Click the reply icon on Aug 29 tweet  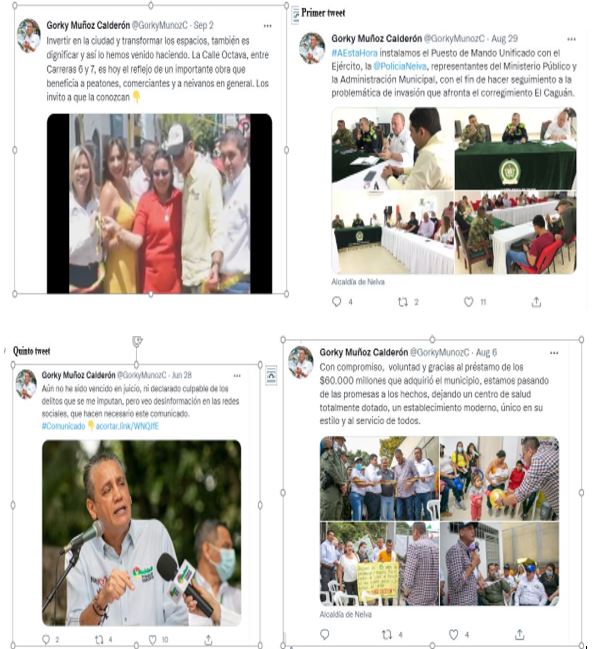(336, 302)
